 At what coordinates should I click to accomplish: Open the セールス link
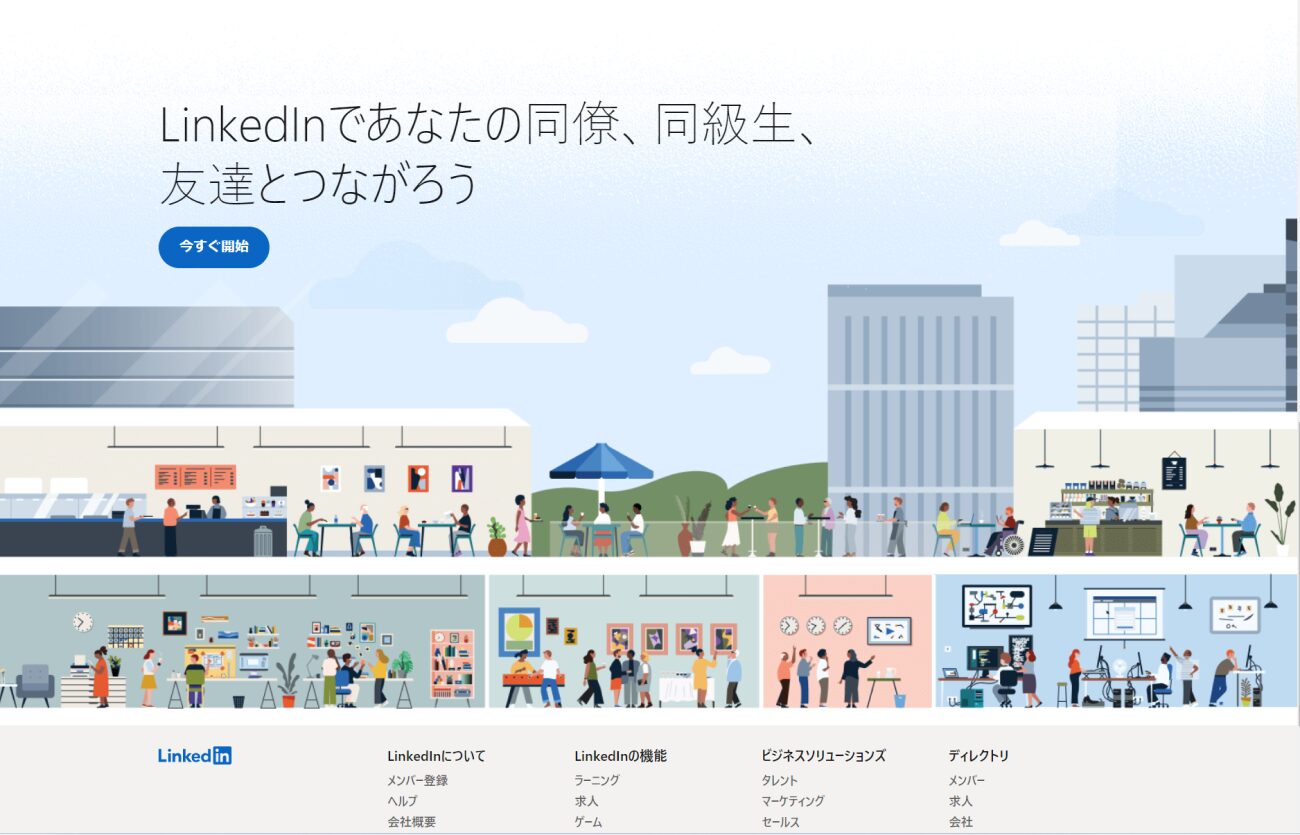pos(780,822)
